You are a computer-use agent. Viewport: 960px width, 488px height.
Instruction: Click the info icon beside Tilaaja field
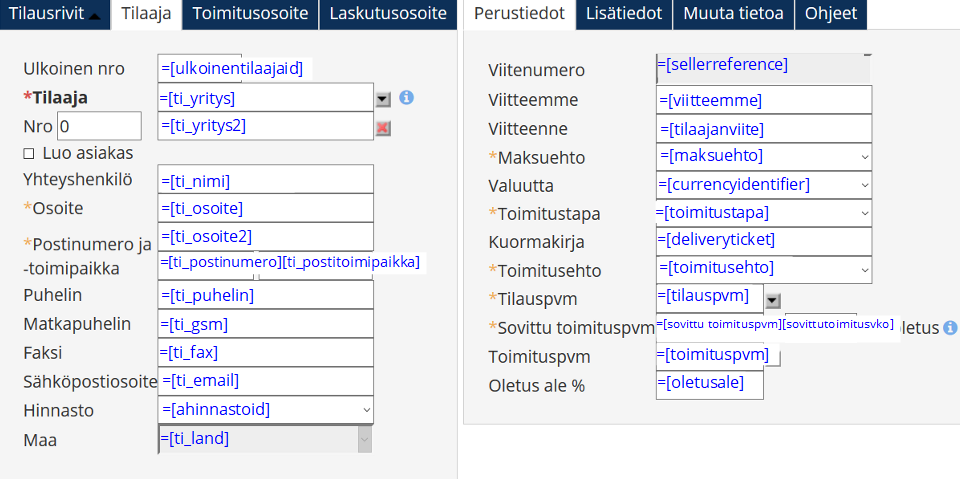point(406,98)
